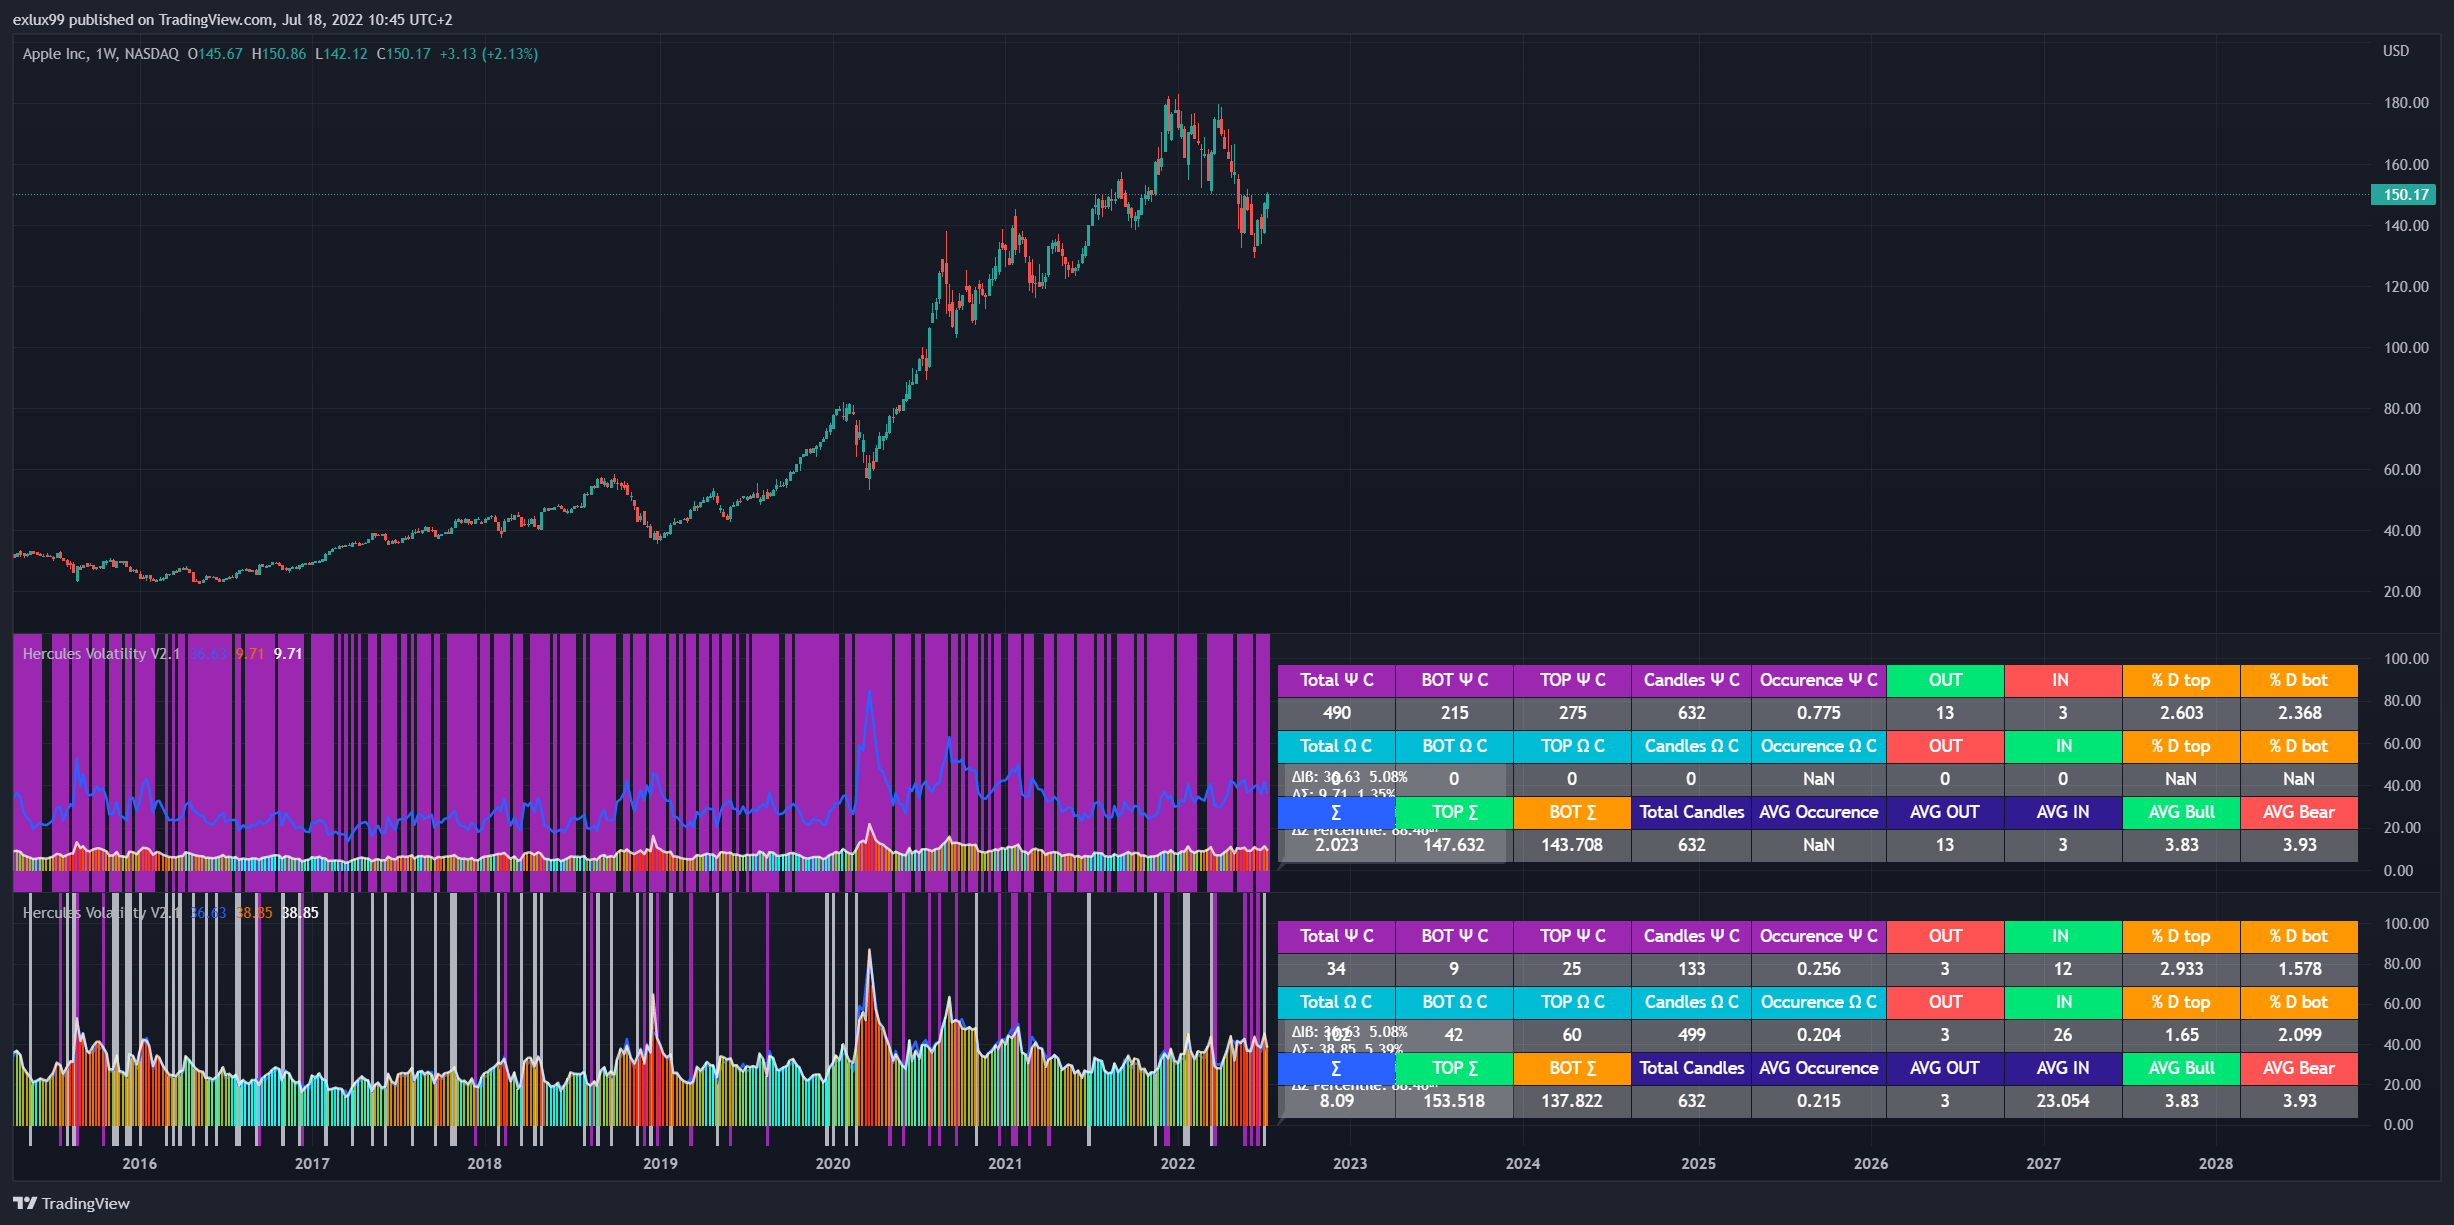Click the 2022 year marker on time axis
The image size is (2454, 1225).
1177,1163
